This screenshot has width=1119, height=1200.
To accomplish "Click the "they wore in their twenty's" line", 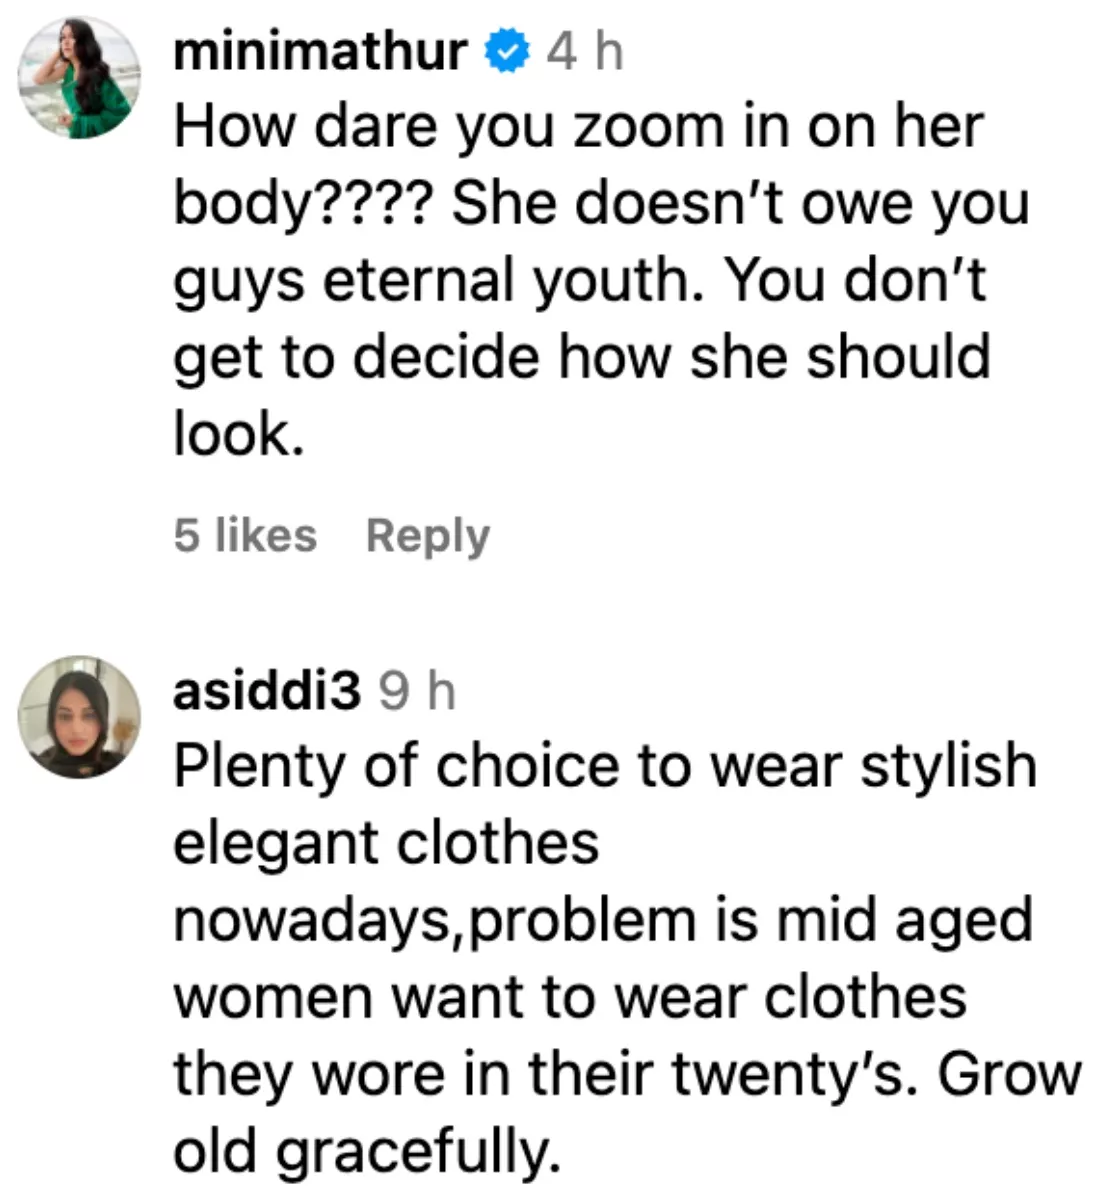I will tap(627, 1074).
